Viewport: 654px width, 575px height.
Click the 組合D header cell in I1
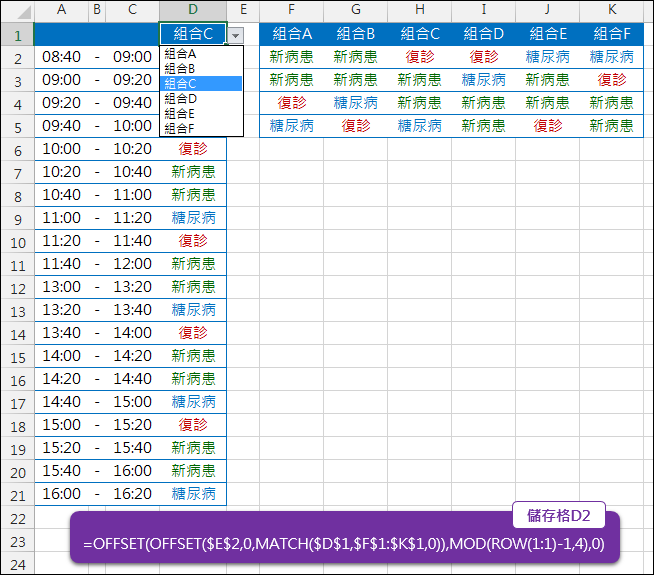(483, 34)
